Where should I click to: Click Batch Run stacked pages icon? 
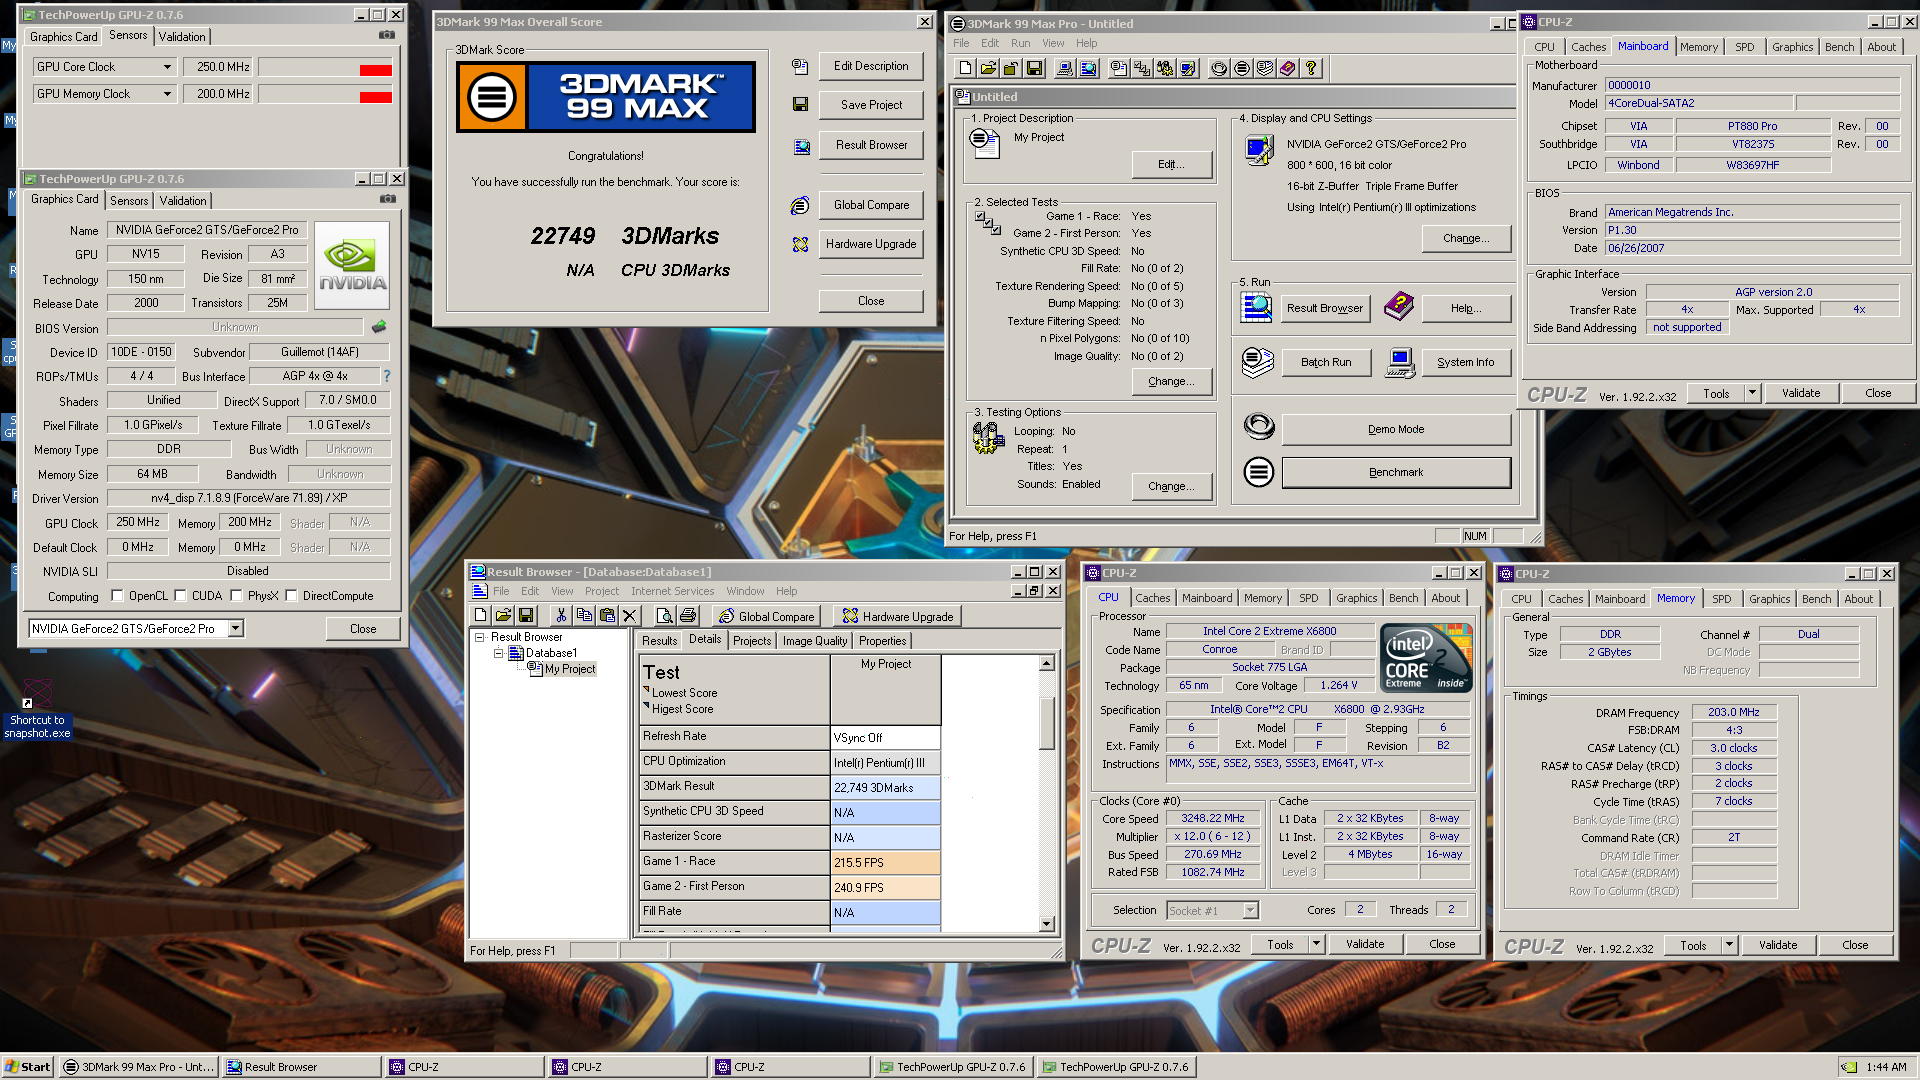pos(1258,362)
